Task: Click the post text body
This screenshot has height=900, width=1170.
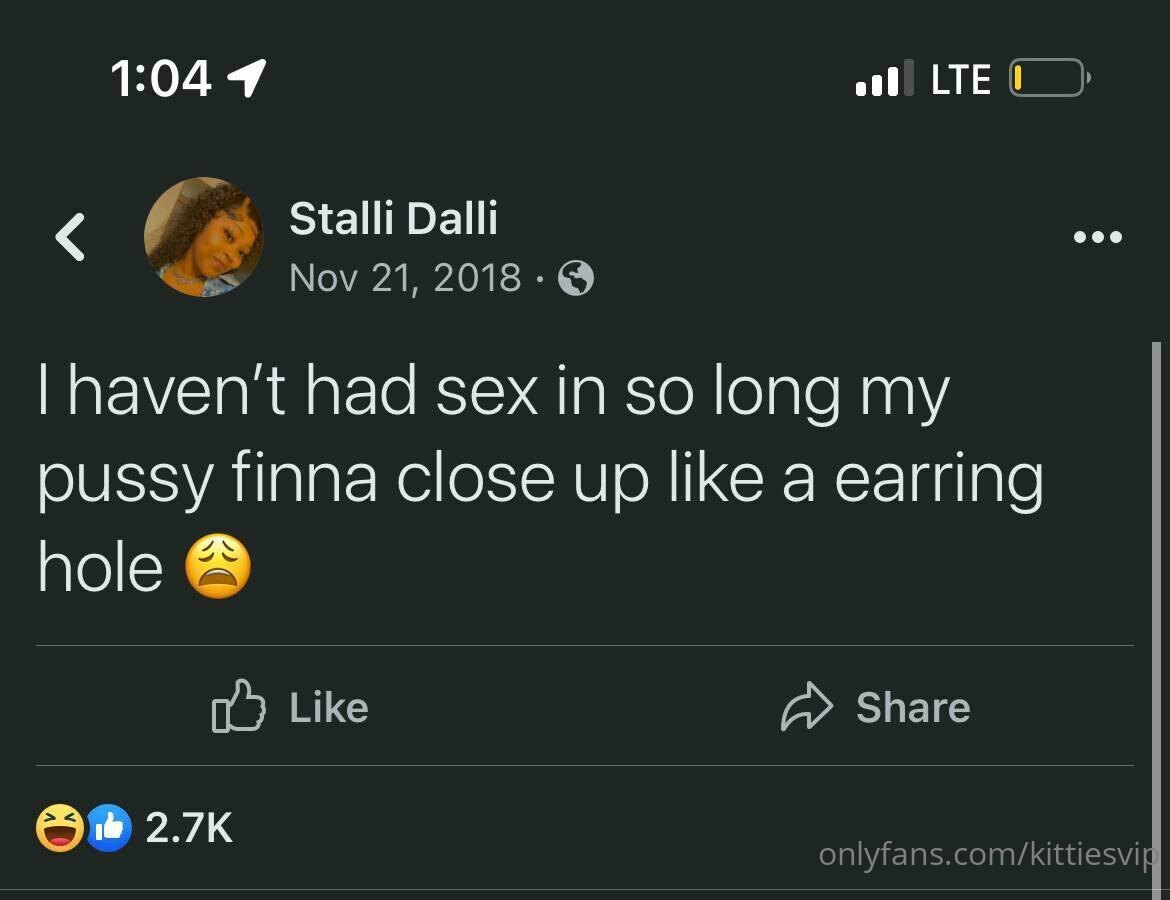Action: click(x=541, y=478)
